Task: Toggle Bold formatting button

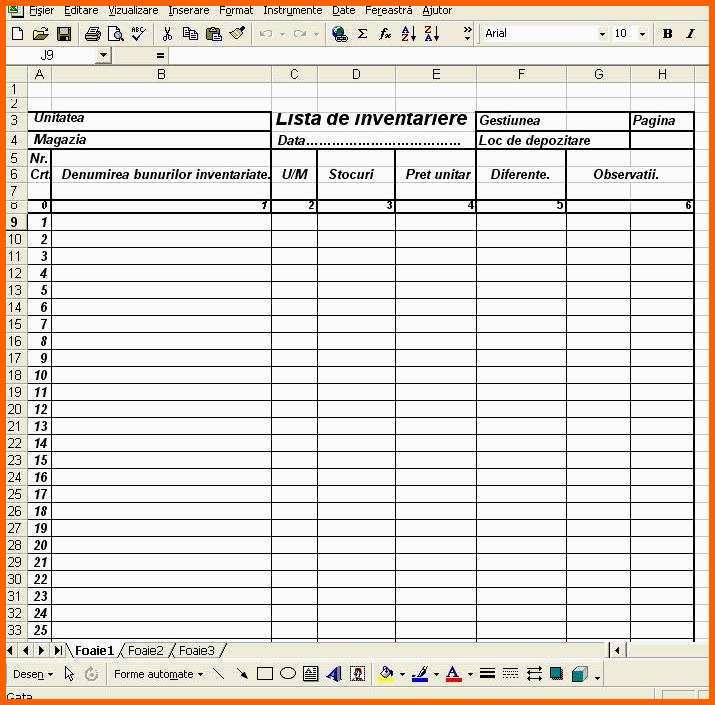Action: pyautogui.click(x=668, y=33)
